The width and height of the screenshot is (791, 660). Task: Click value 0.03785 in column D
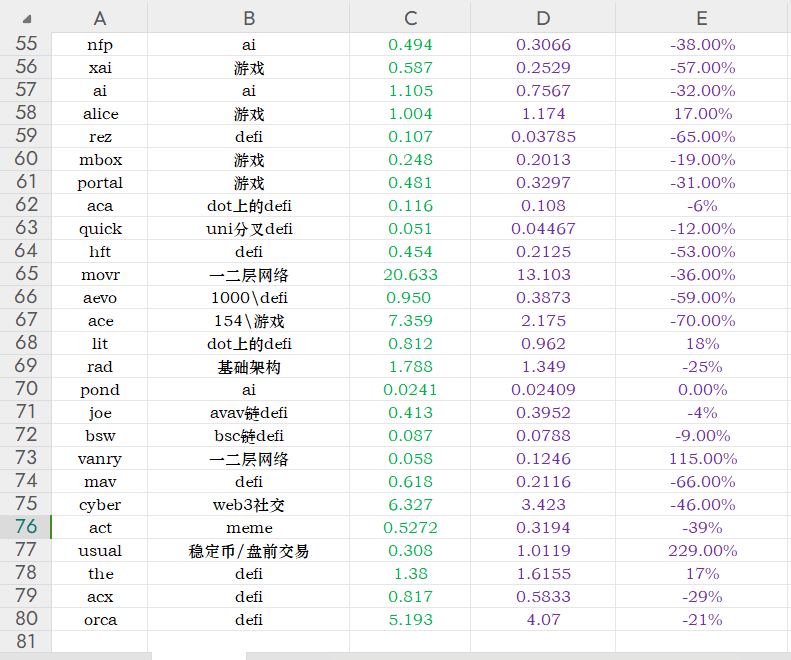pos(543,137)
